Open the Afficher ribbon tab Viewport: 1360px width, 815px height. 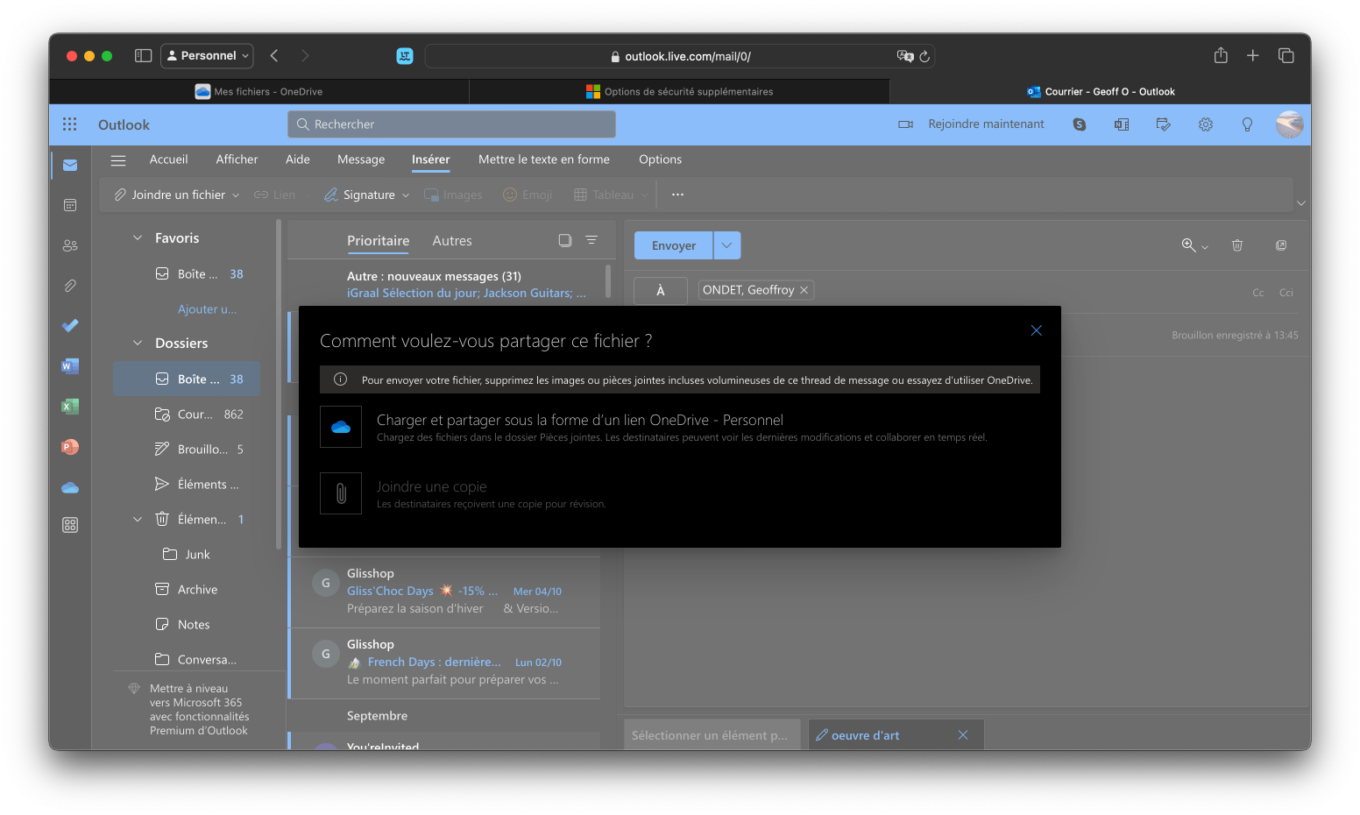[237, 159]
